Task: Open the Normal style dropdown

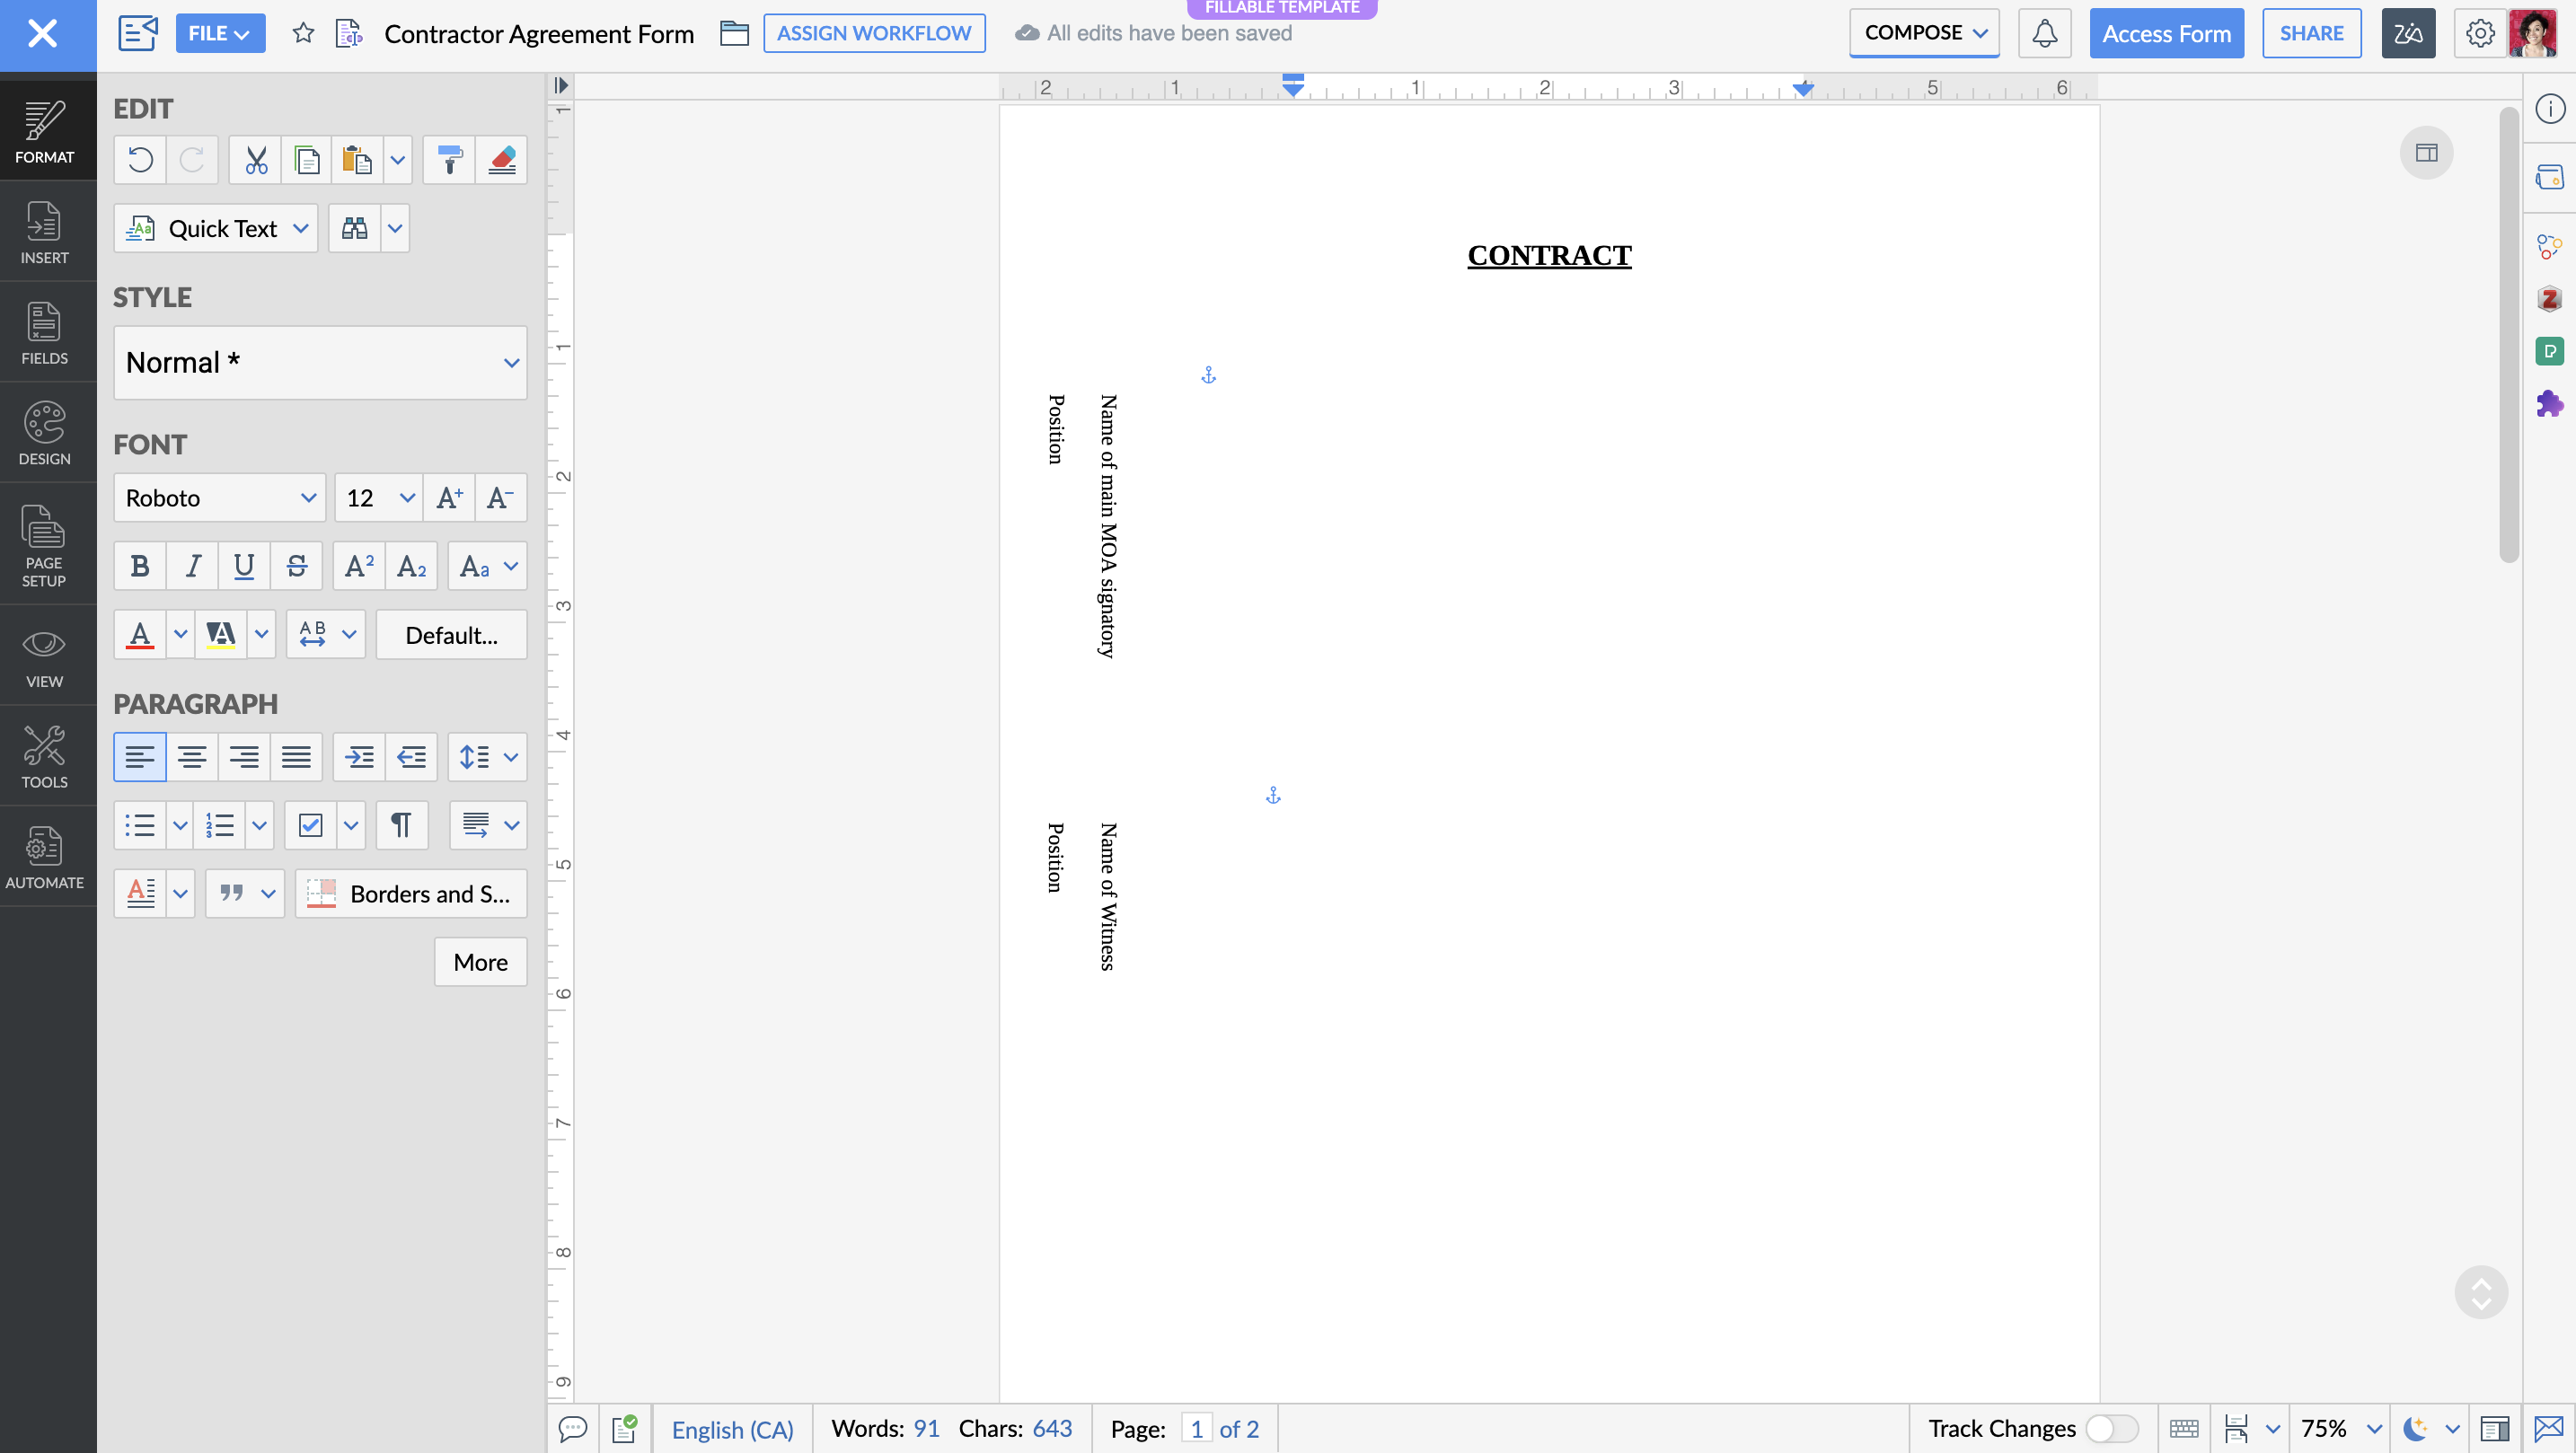Action: coord(320,362)
